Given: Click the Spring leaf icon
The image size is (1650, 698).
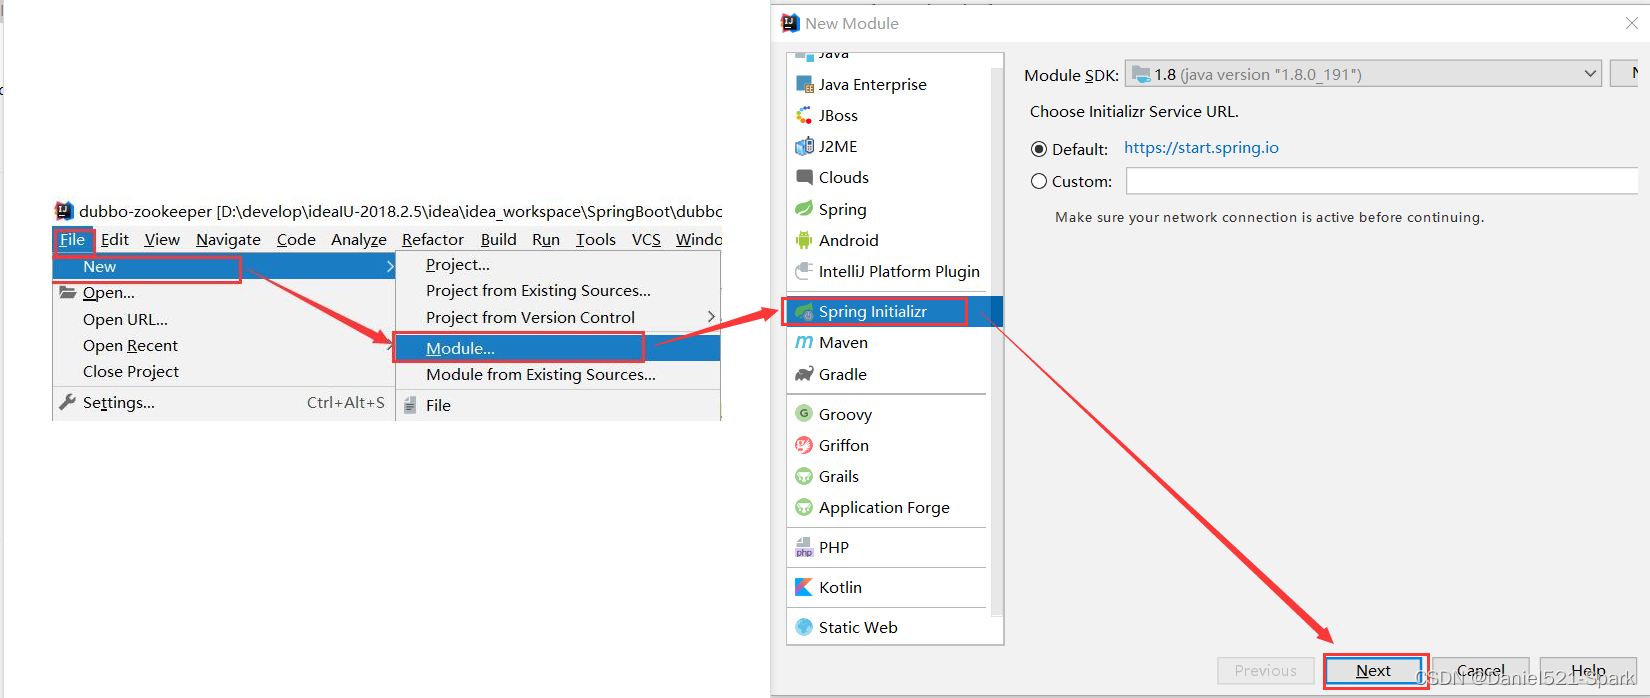Looking at the screenshot, I should [804, 209].
